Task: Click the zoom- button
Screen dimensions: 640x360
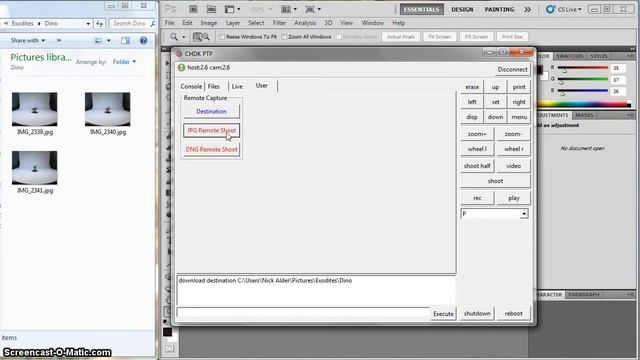Action: point(513,134)
